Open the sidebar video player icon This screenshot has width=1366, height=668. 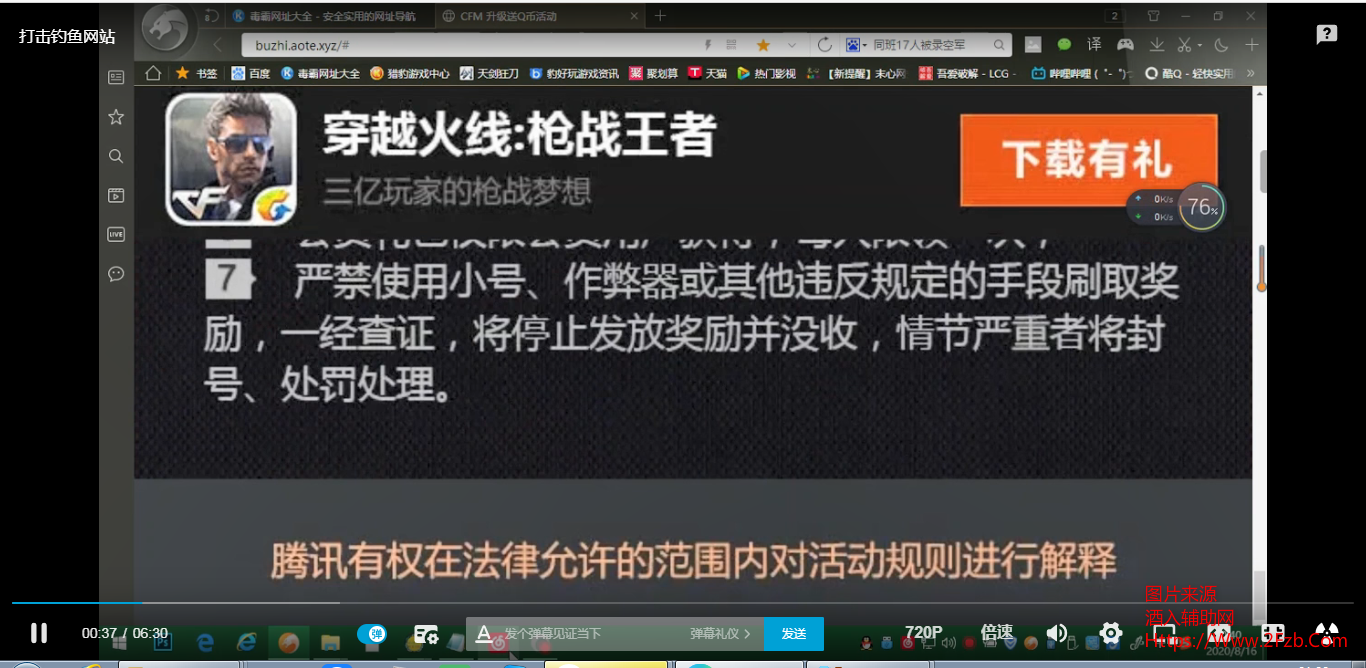pyautogui.click(x=116, y=195)
